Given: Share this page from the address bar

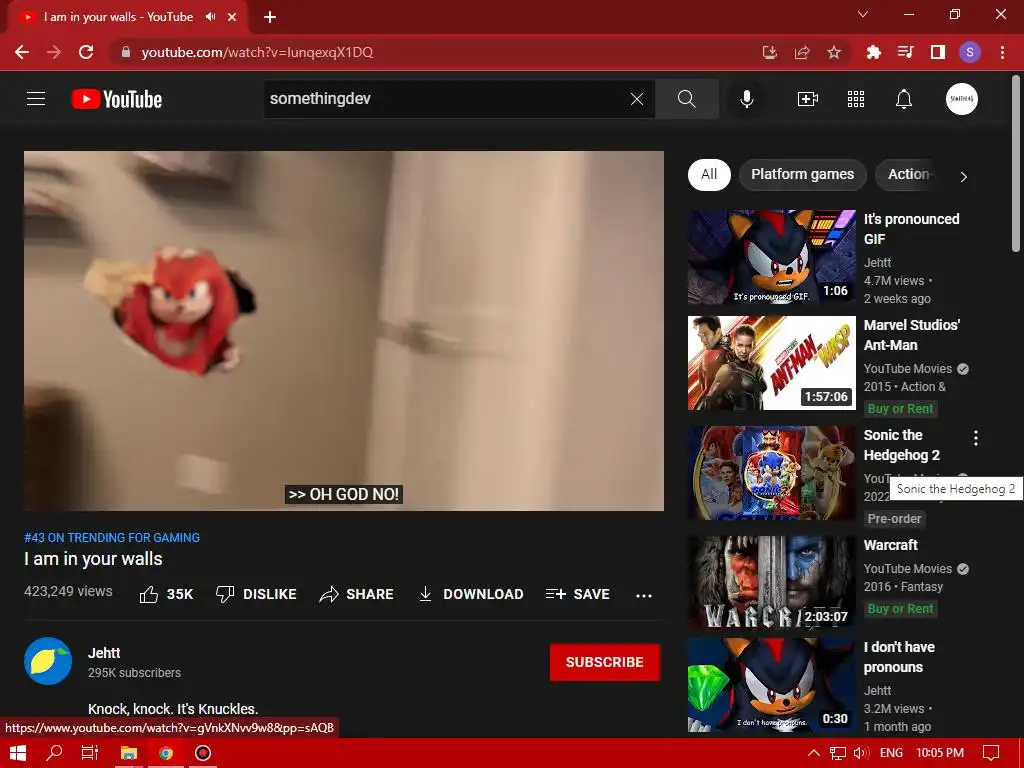Looking at the screenshot, I should 802,52.
